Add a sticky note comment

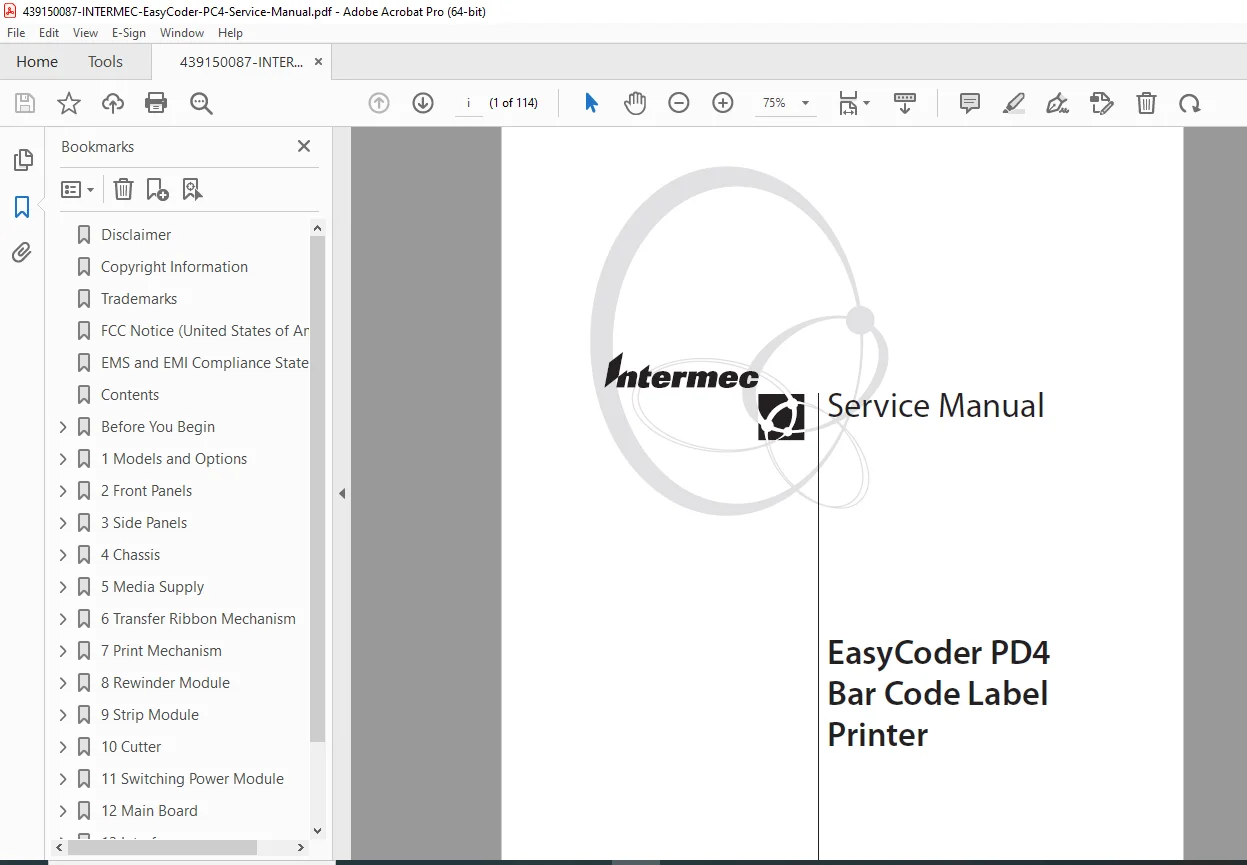pos(969,103)
